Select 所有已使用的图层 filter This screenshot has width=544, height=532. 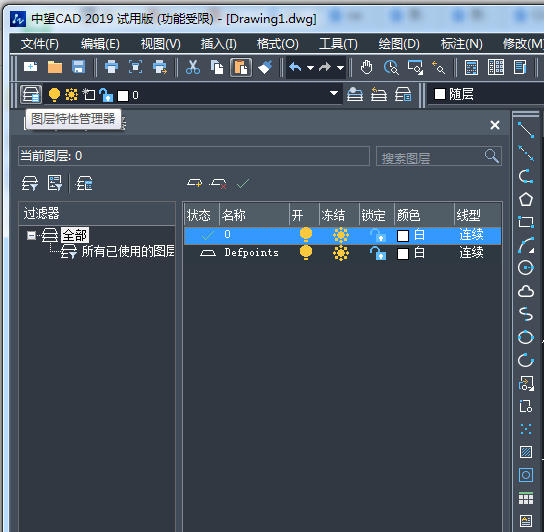128,251
